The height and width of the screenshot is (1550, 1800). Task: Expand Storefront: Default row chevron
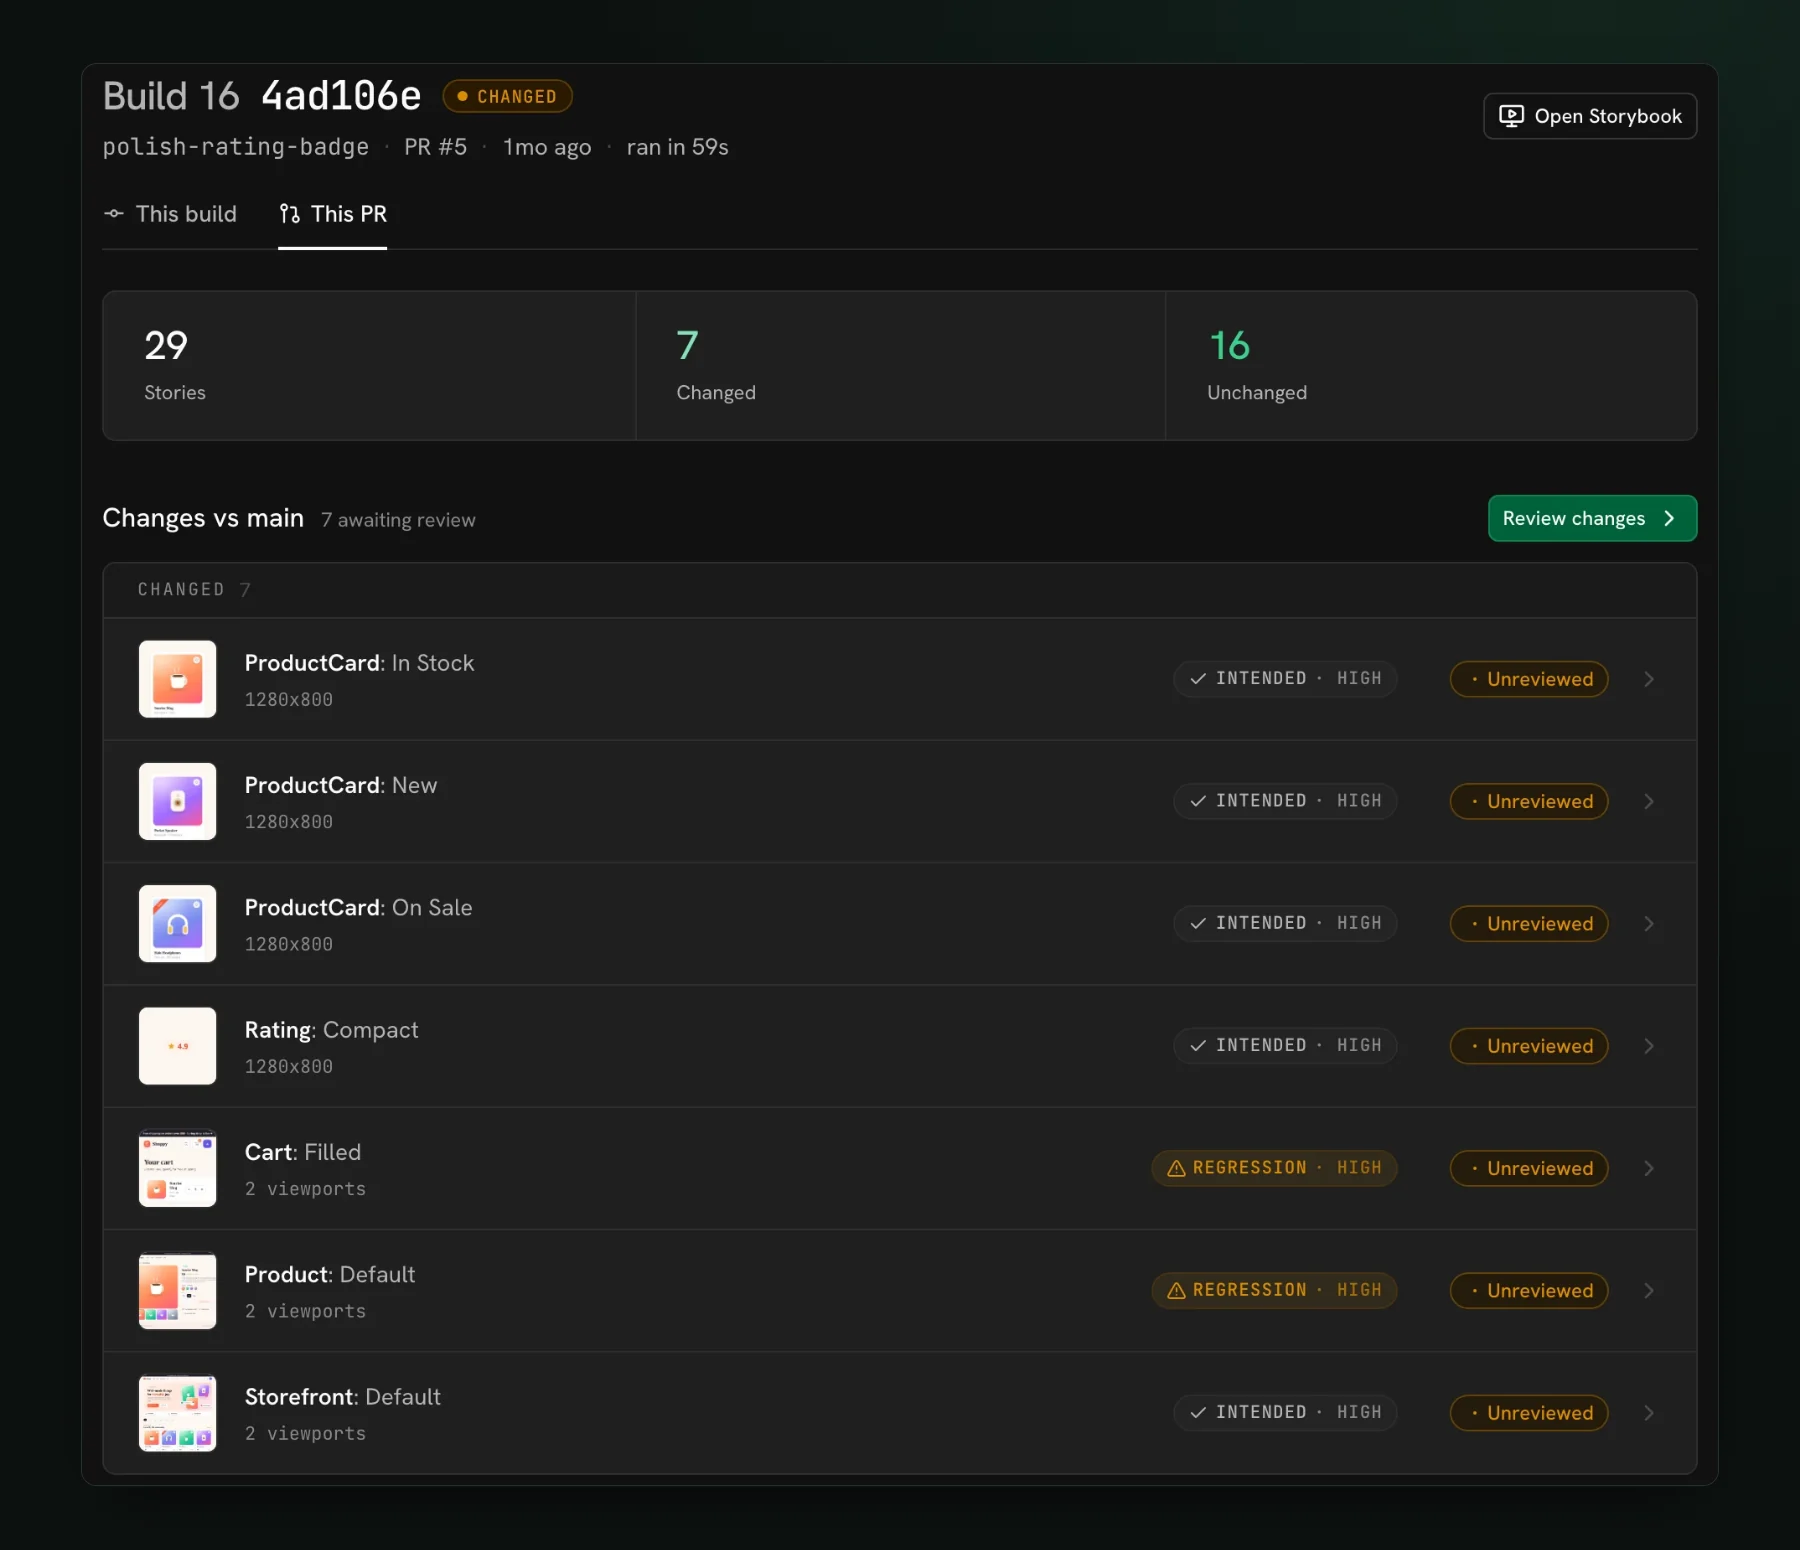1649,1413
